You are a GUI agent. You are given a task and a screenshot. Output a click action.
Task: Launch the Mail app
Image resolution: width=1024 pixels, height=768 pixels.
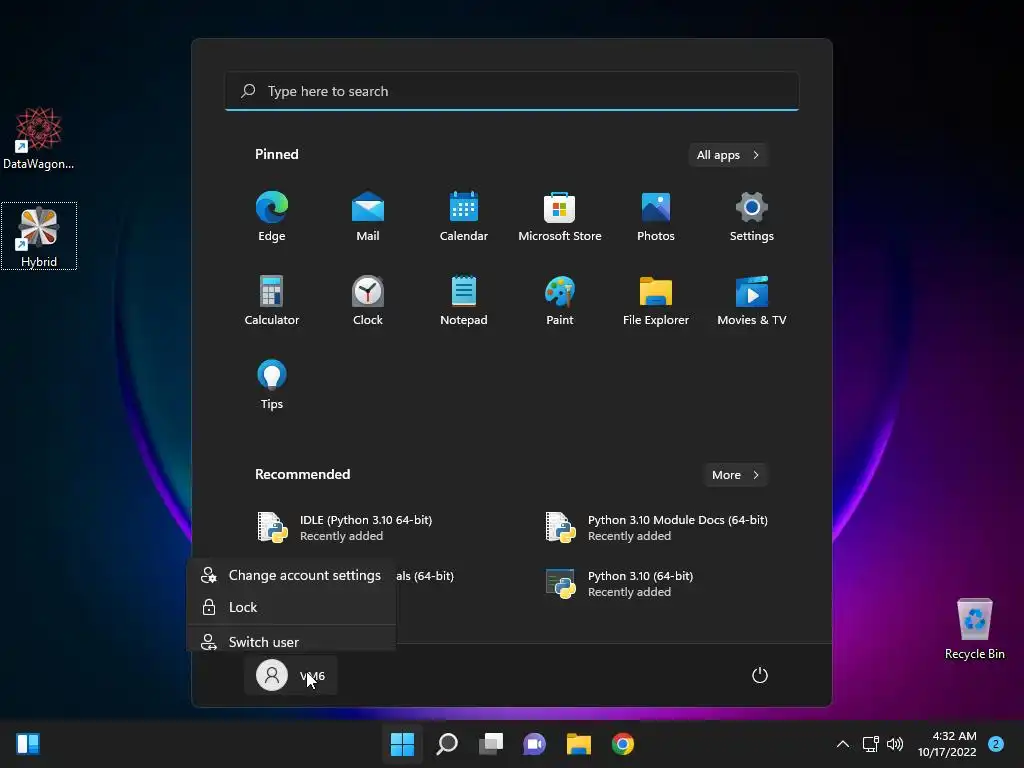point(368,217)
